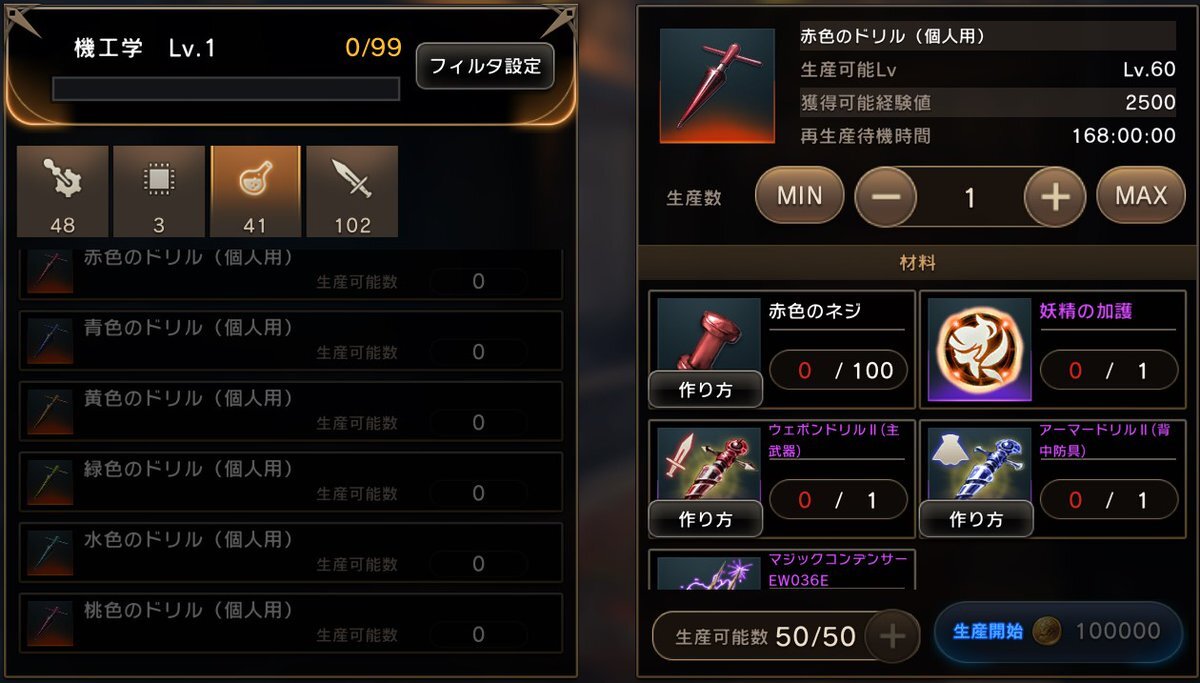The height and width of the screenshot is (683, 1200).
Task: Start production with 生産開始 button
Action: tap(1058, 631)
